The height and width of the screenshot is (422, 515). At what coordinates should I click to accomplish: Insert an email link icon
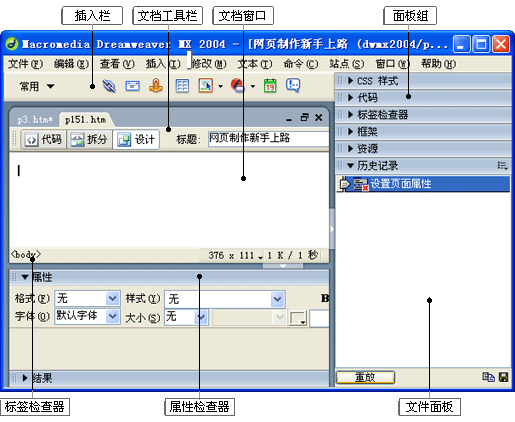pyautogui.click(x=132, y=86)
